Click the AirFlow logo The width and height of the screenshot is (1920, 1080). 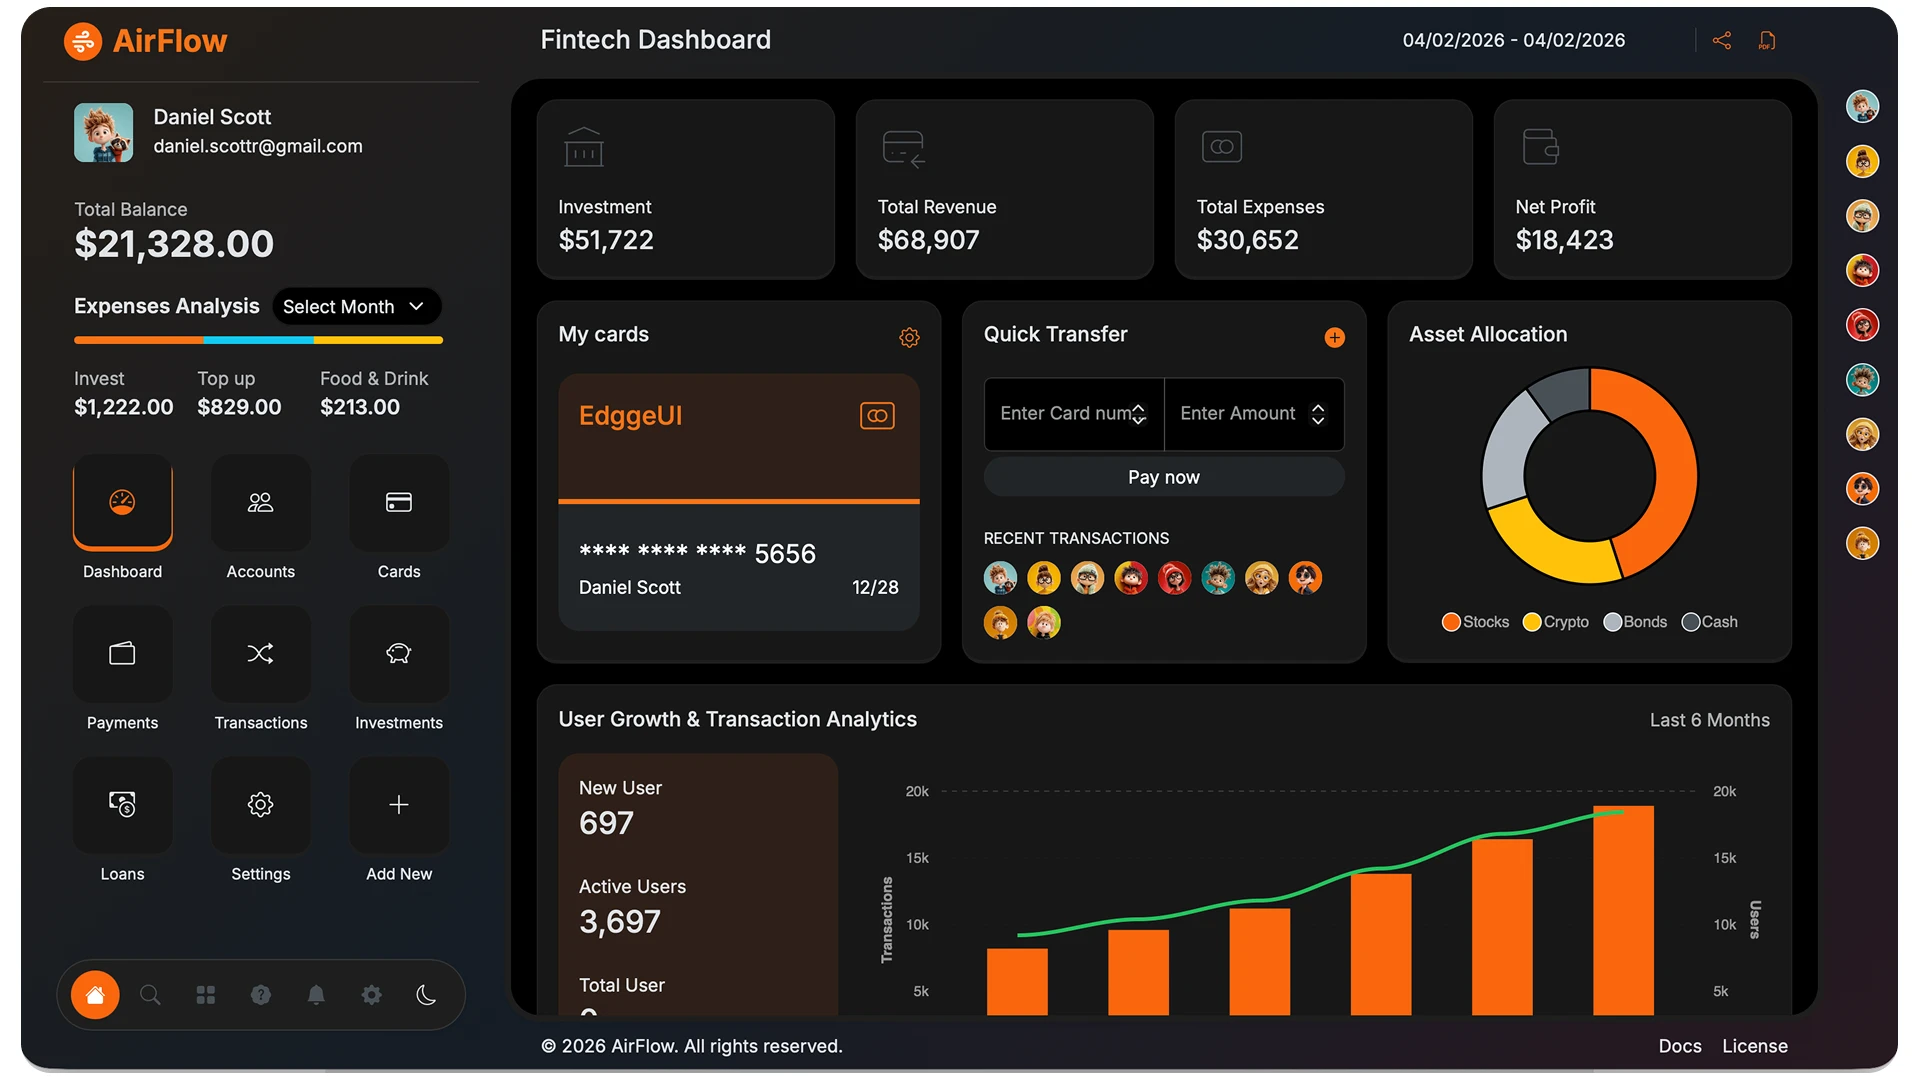click(146, 41)
